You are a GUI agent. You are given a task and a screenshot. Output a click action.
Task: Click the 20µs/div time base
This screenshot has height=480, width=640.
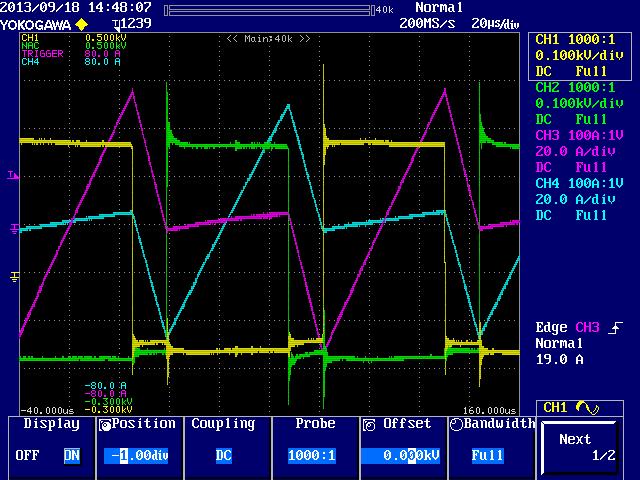pyautogui.click(x=495, y=23)
